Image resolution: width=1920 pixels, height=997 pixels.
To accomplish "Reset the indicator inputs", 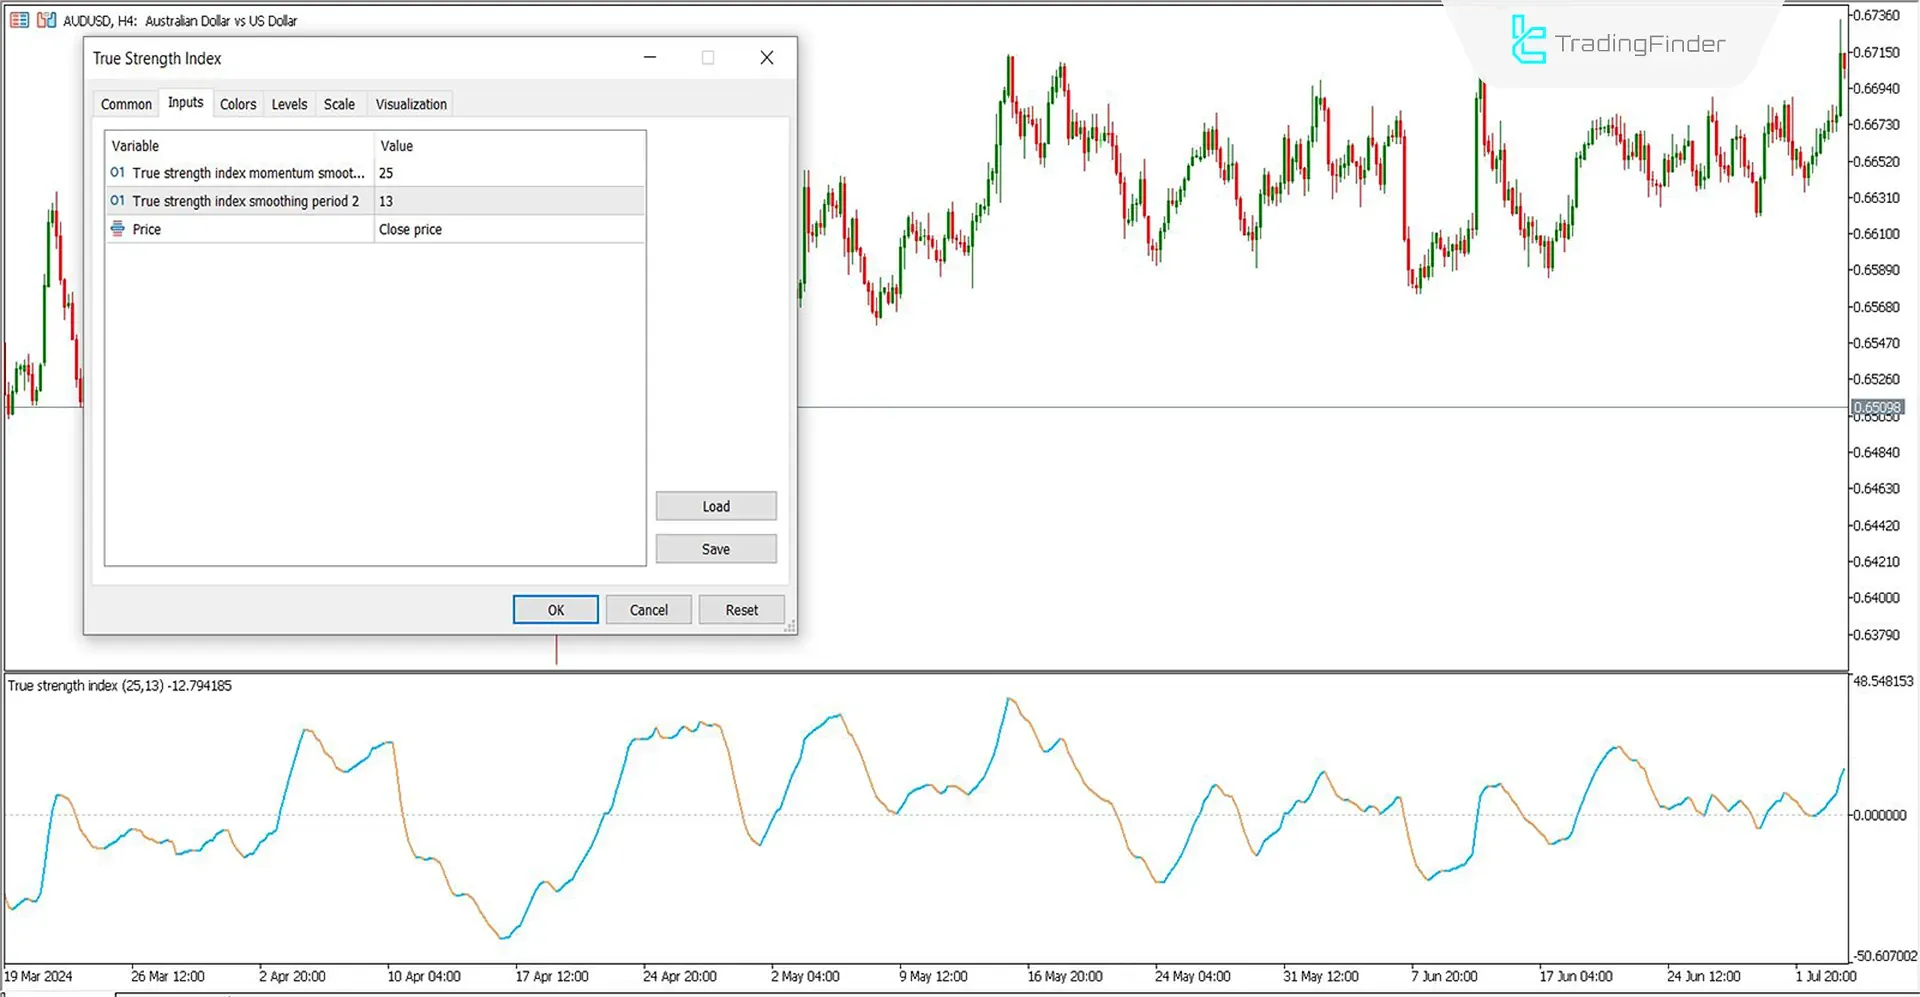I will (741, 610).
